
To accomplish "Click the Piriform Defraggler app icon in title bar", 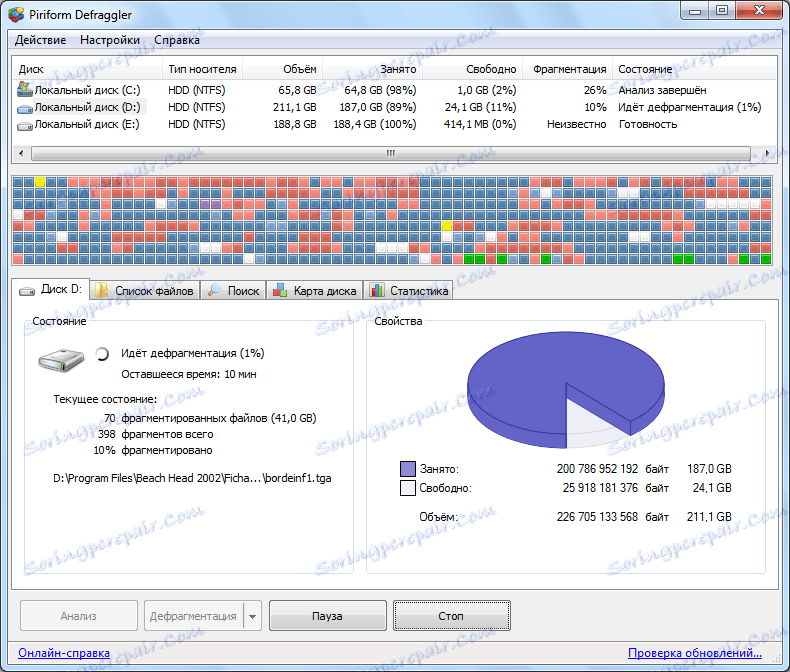I will [x=16, y=15].
